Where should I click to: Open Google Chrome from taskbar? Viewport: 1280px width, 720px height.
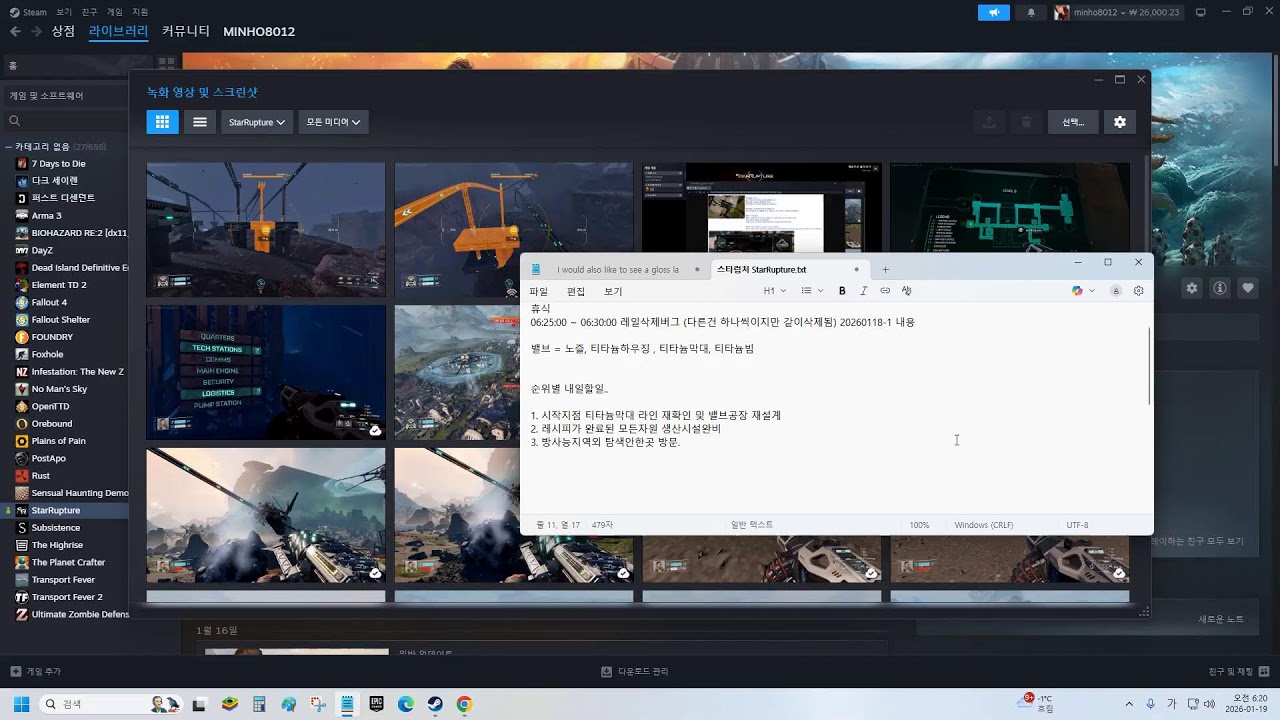tap(464, 704)
